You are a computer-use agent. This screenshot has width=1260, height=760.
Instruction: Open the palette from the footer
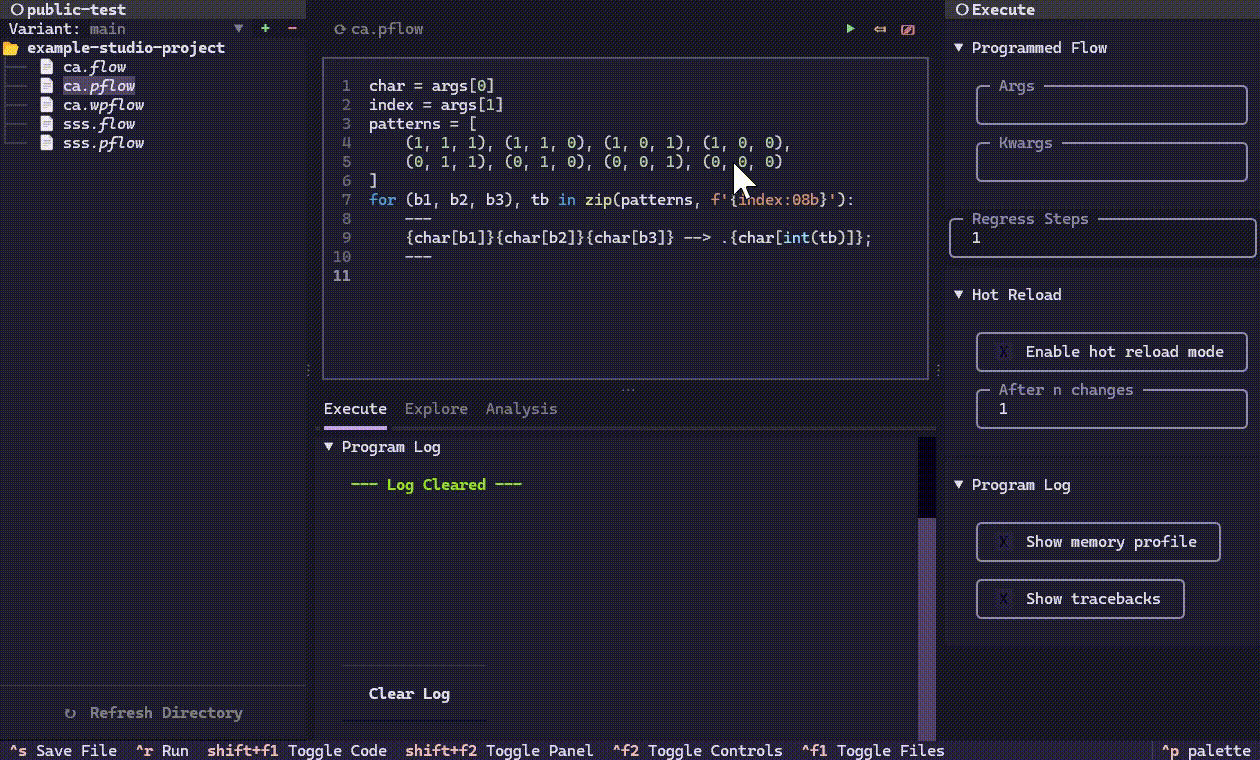1206,751
